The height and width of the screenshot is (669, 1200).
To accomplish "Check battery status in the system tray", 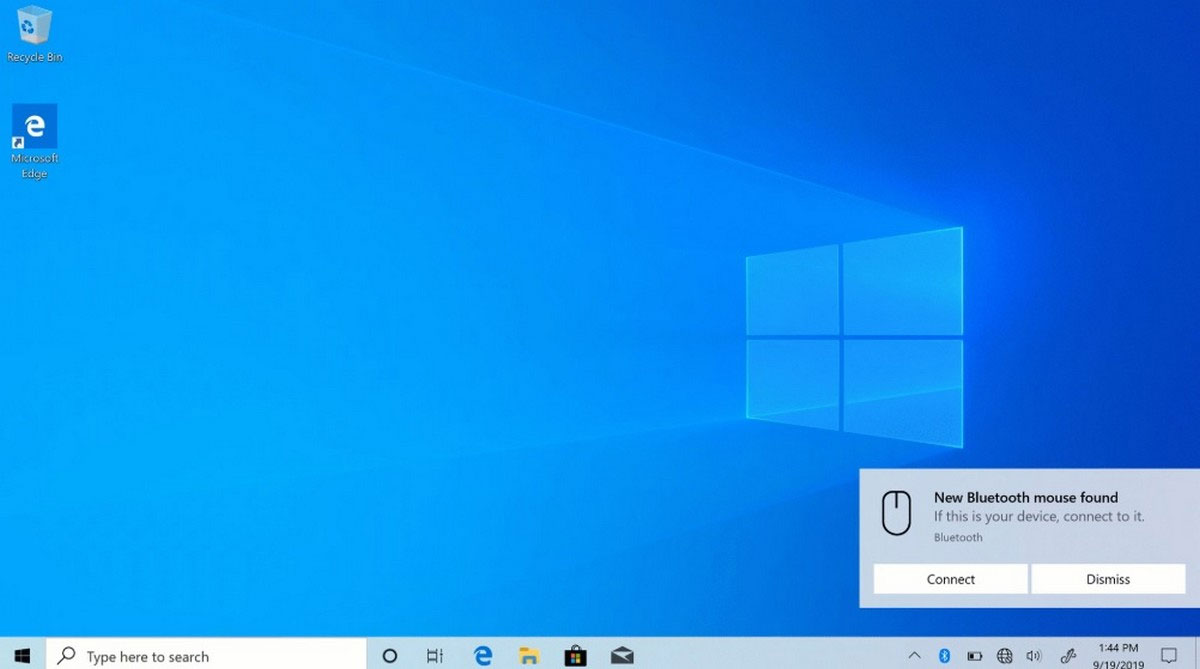I will [973, 656].
